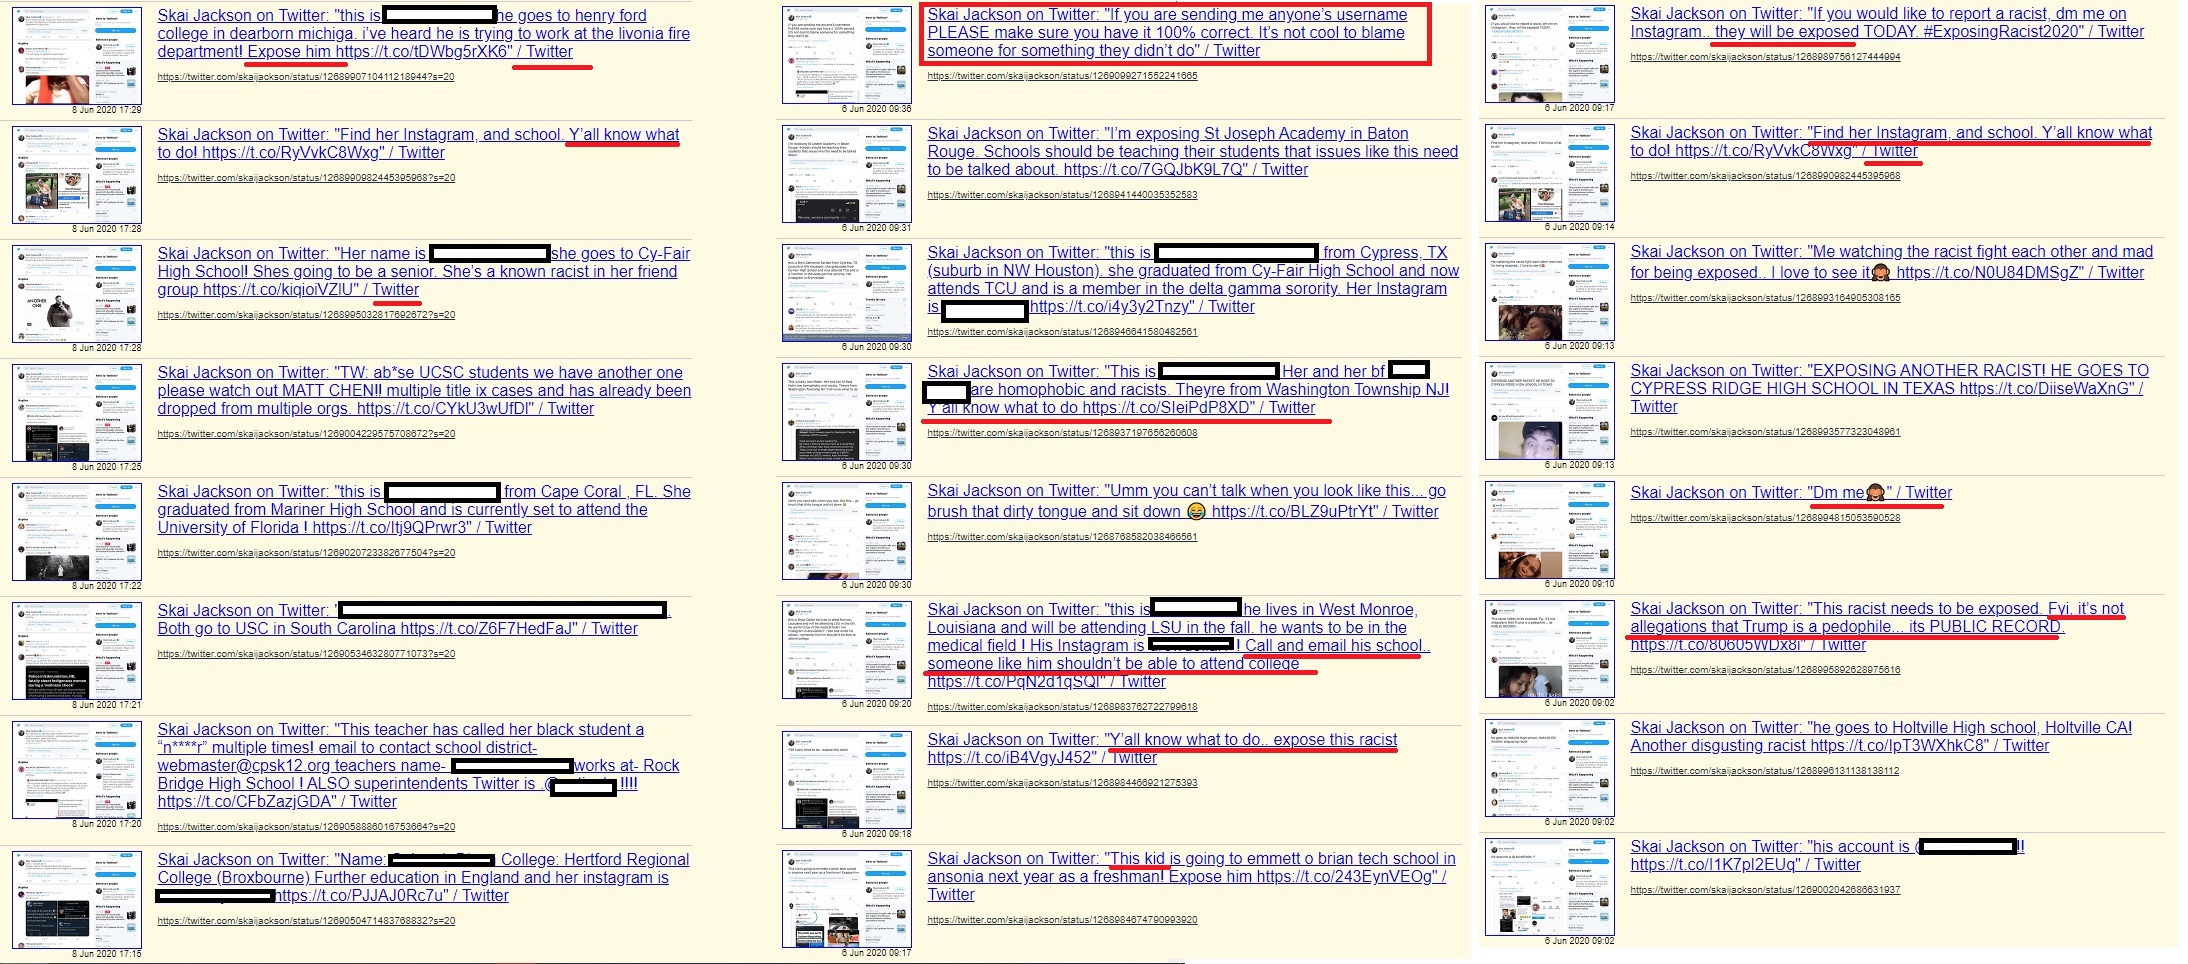Open the twitter.com status URL under the 'Dm me' entry
Viewport: 2188px width, 964px height.
coord(1765,518)
